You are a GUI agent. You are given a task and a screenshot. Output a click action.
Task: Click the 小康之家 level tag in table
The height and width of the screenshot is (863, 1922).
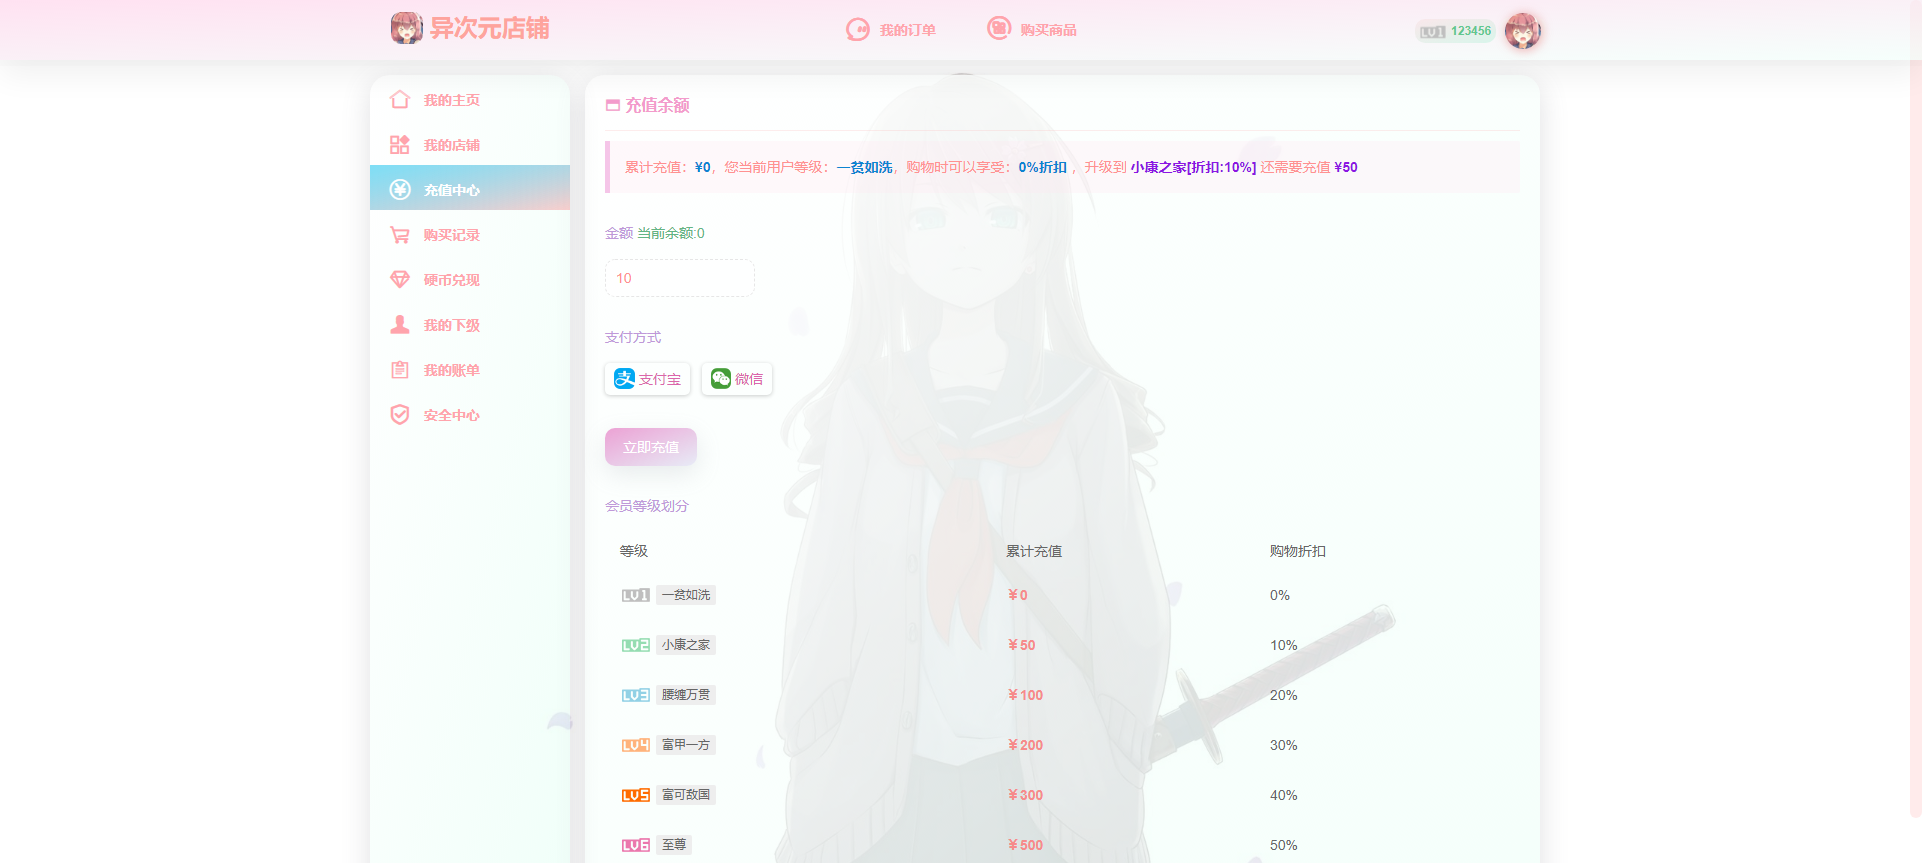pyautogui.click(x=686, y=645)
